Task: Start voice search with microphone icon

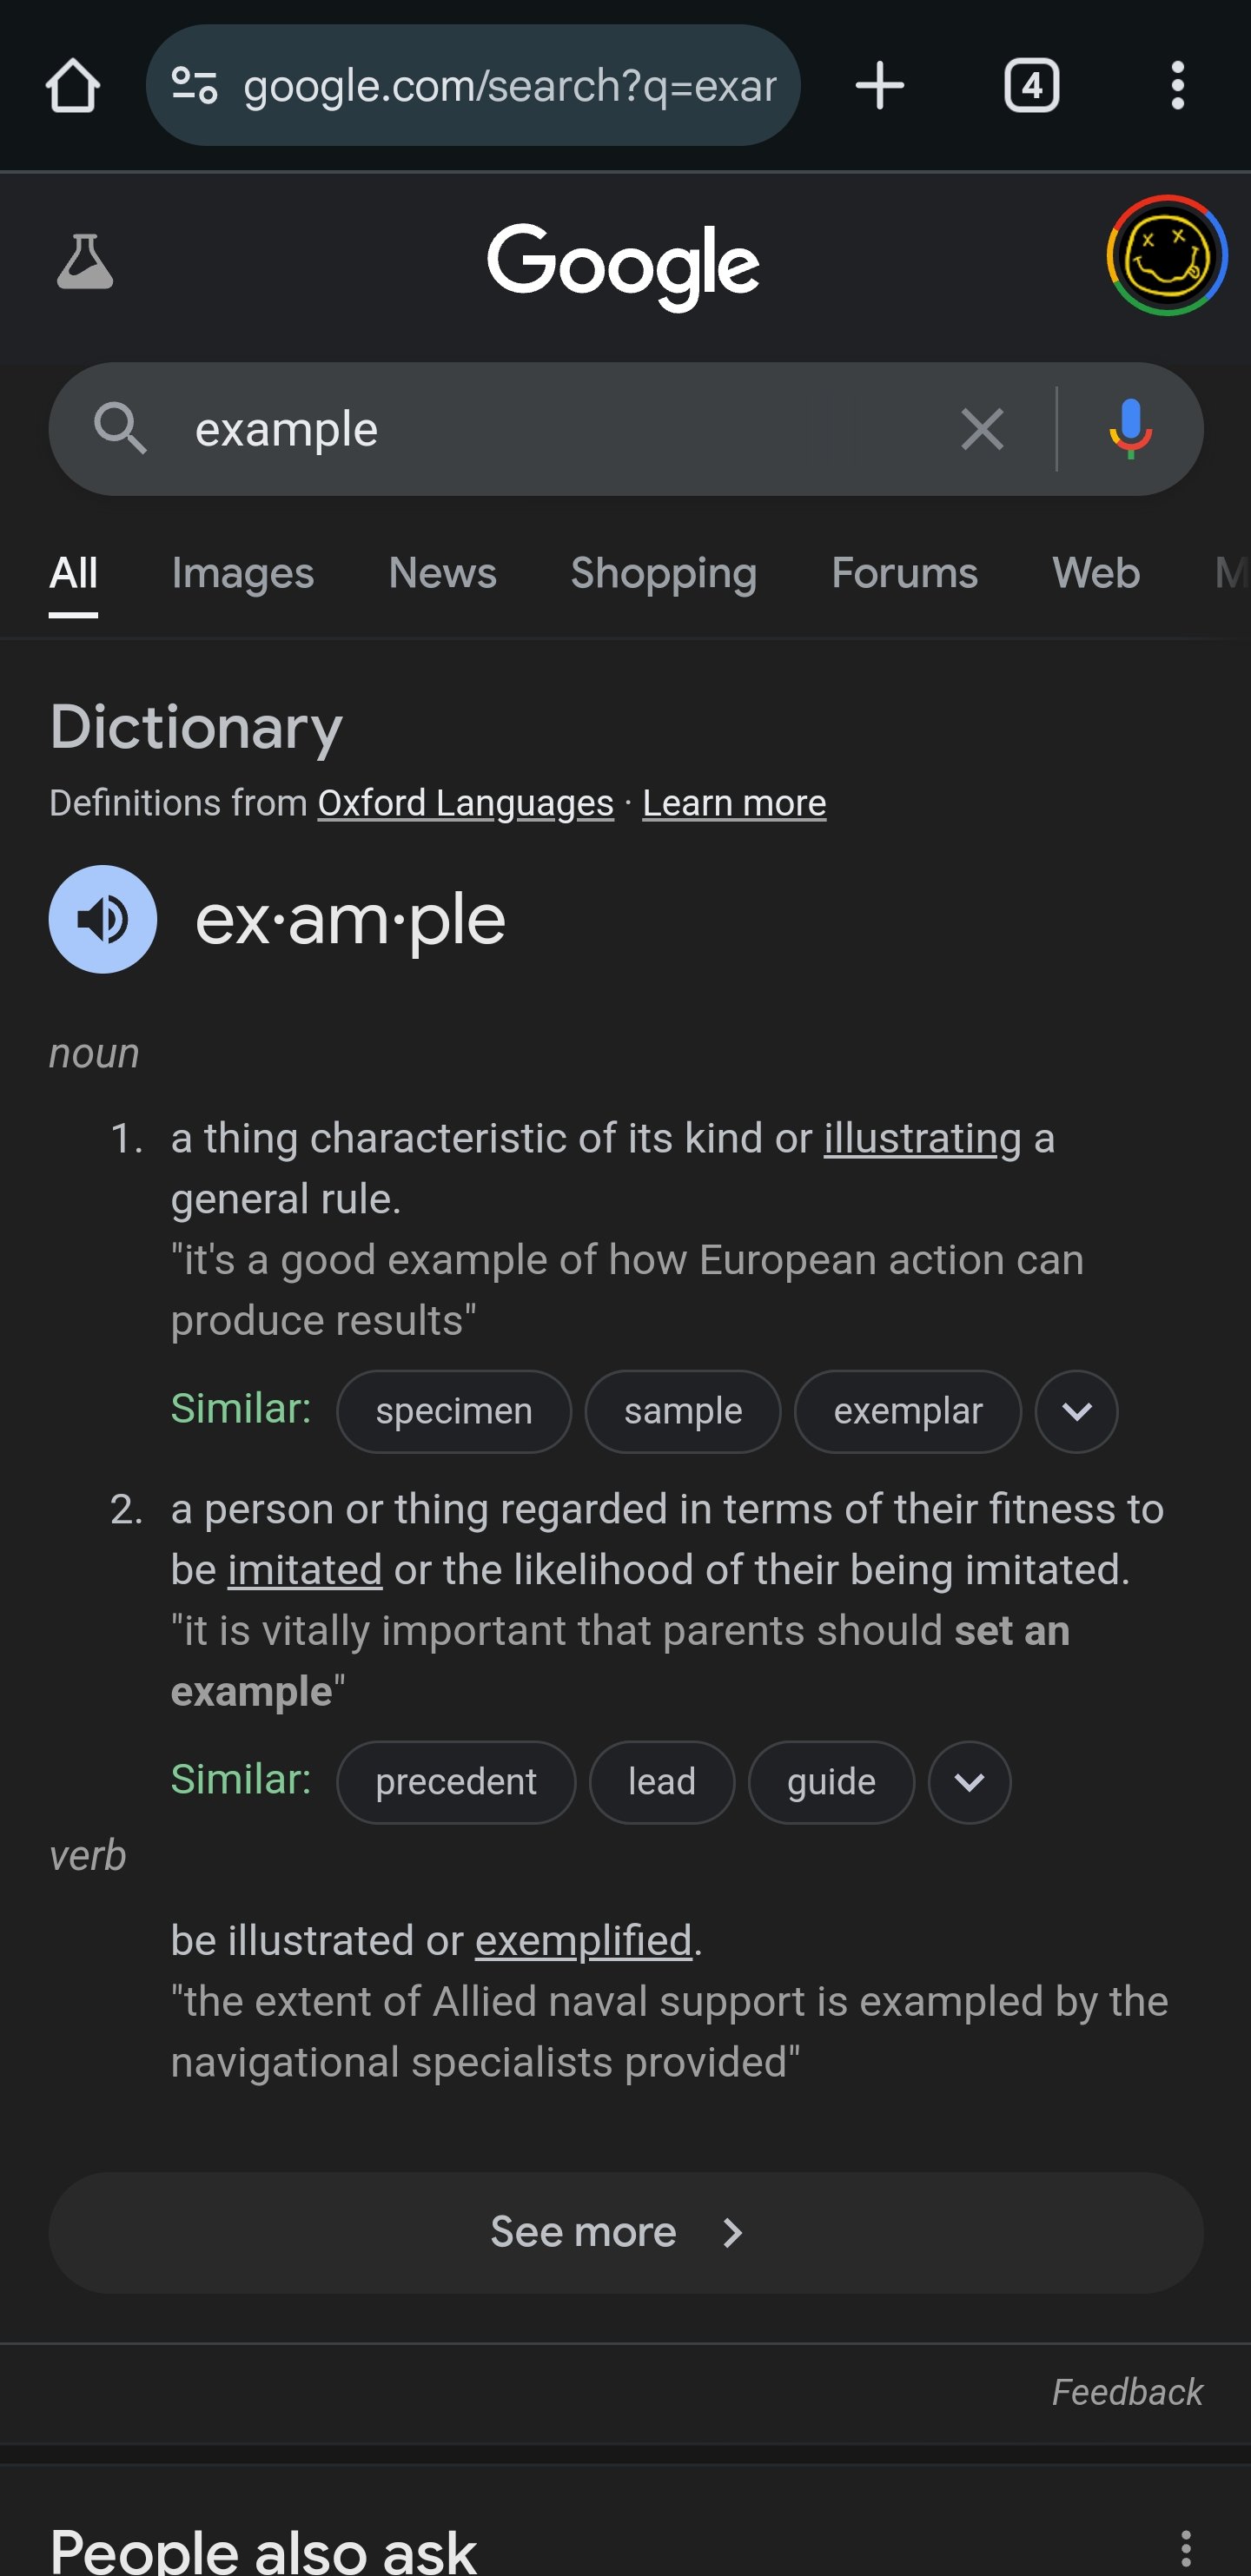Action: (x=1130, y=430)
